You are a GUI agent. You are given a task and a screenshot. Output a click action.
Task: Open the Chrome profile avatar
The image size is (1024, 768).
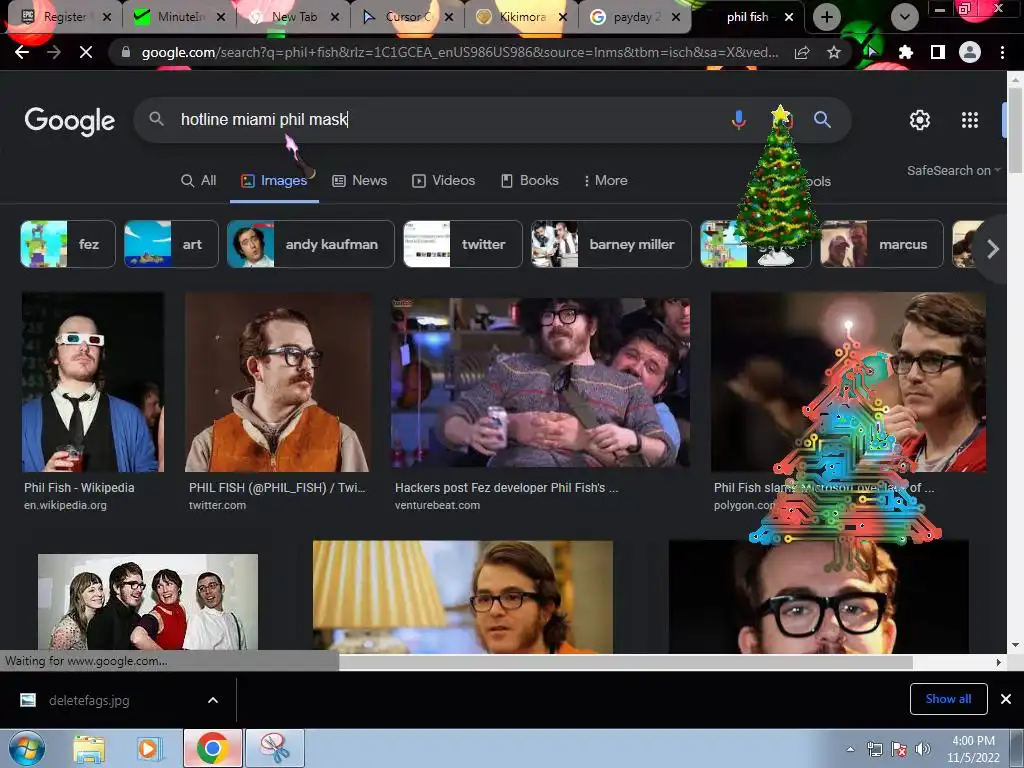tap(970, 52)
